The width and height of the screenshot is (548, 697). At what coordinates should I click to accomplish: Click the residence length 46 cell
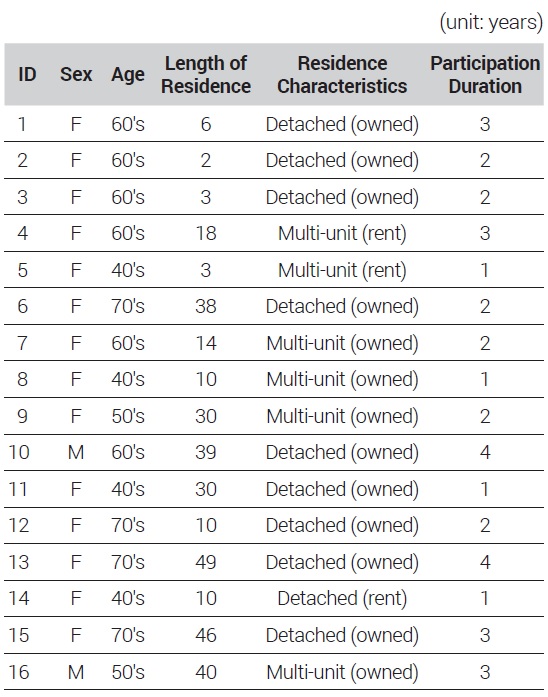[206, 635]
